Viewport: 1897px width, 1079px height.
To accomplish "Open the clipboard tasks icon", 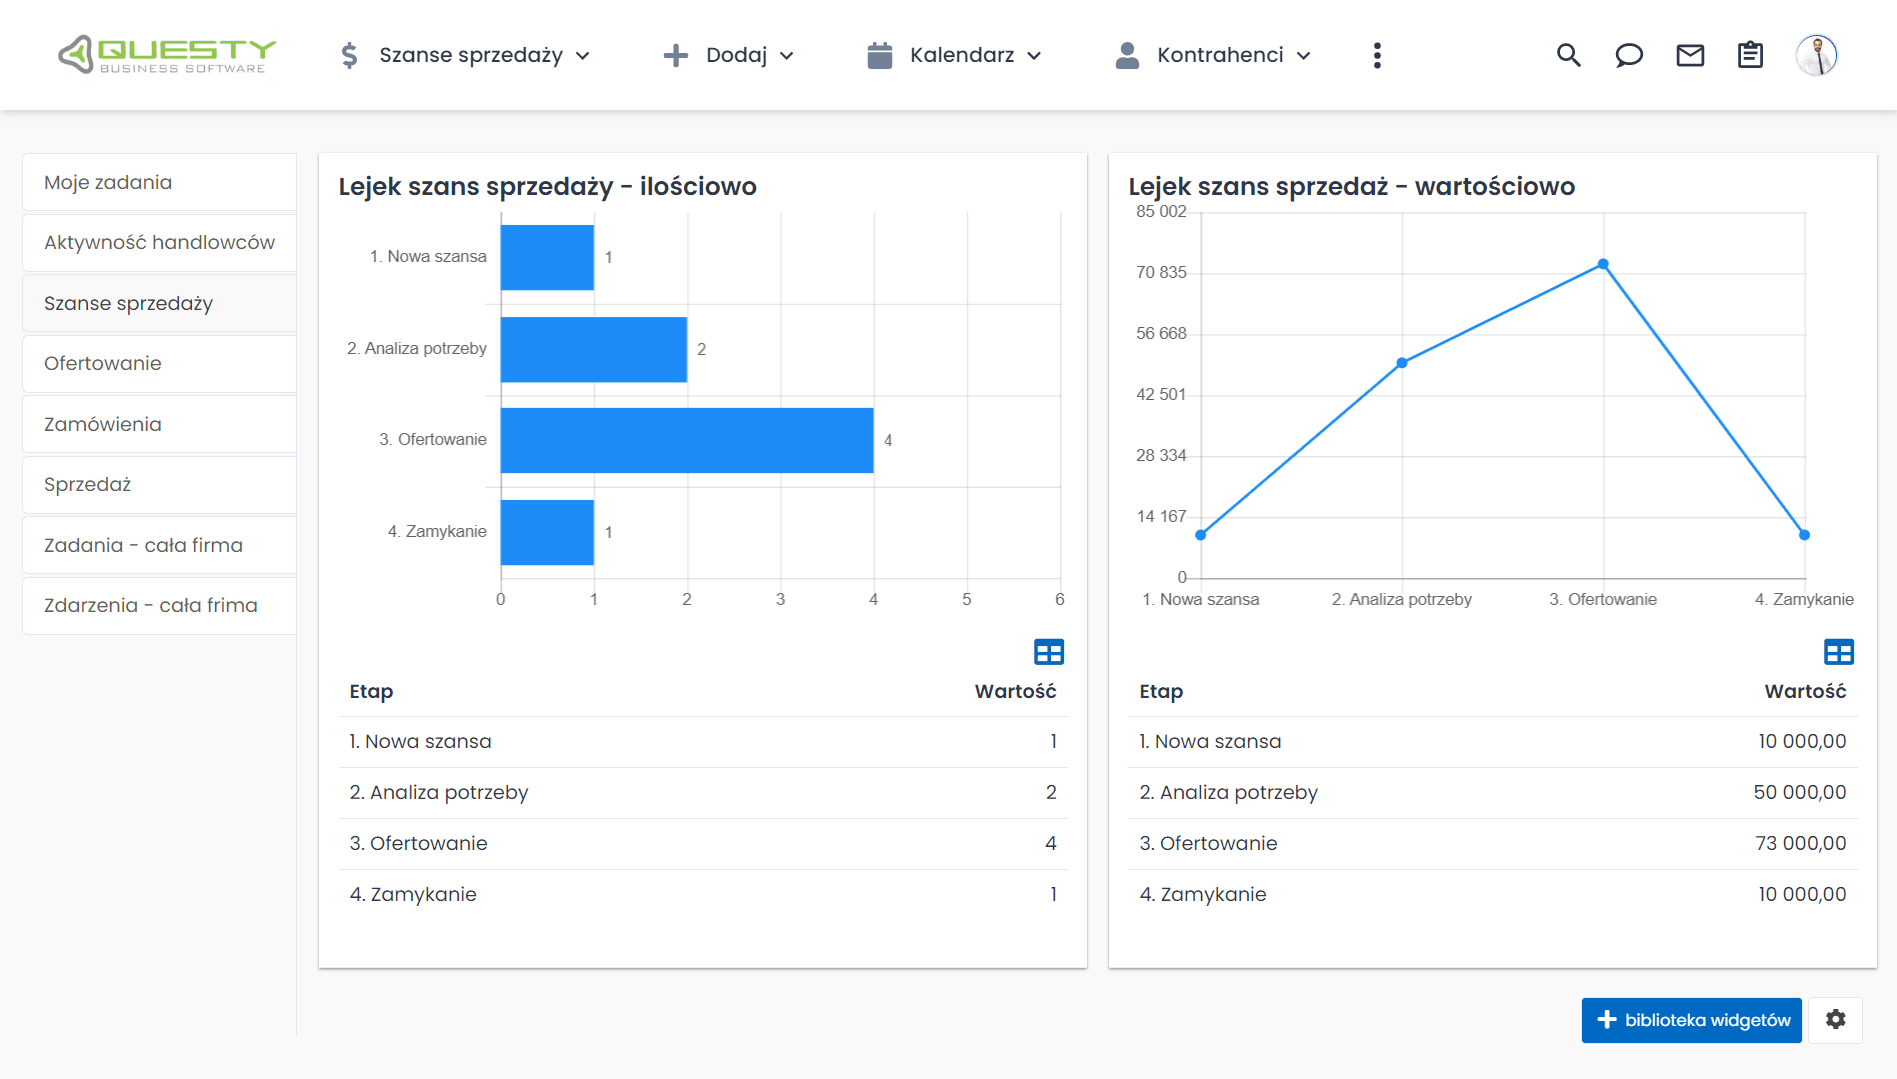I will pyautogui.click(x=1750, y=55).
